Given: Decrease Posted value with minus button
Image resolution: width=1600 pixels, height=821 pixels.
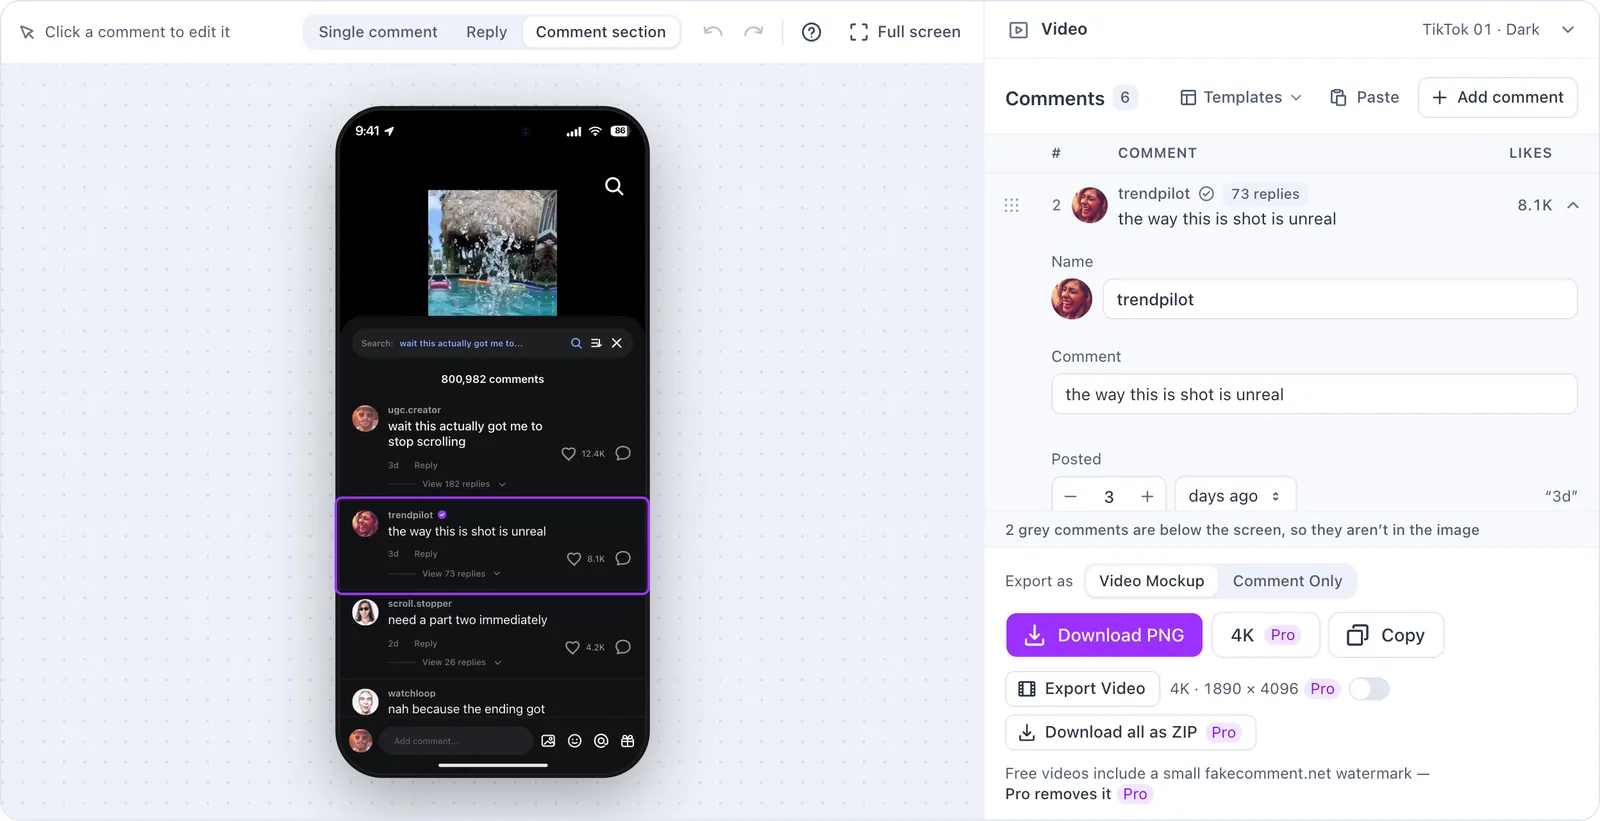Looking at the screenshot, I should (x=1071, y=496).
